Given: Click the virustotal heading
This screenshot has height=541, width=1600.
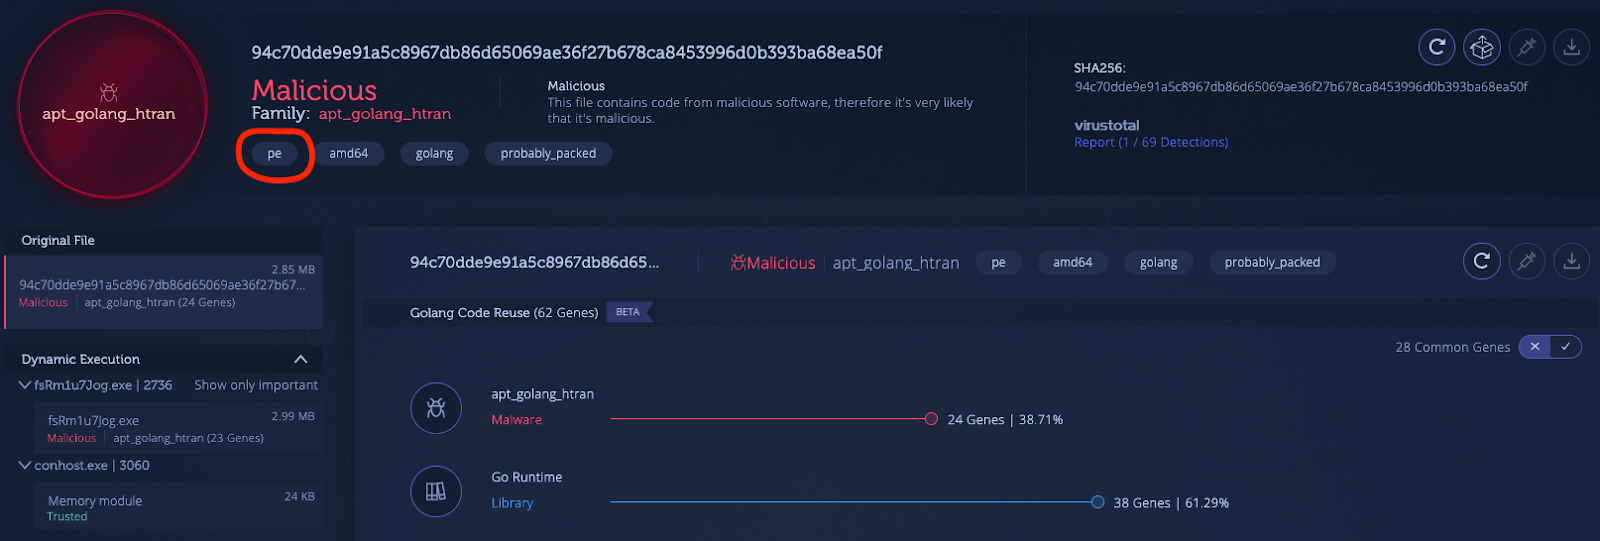Looking at the screenshot, I should tap(1106, 125).
